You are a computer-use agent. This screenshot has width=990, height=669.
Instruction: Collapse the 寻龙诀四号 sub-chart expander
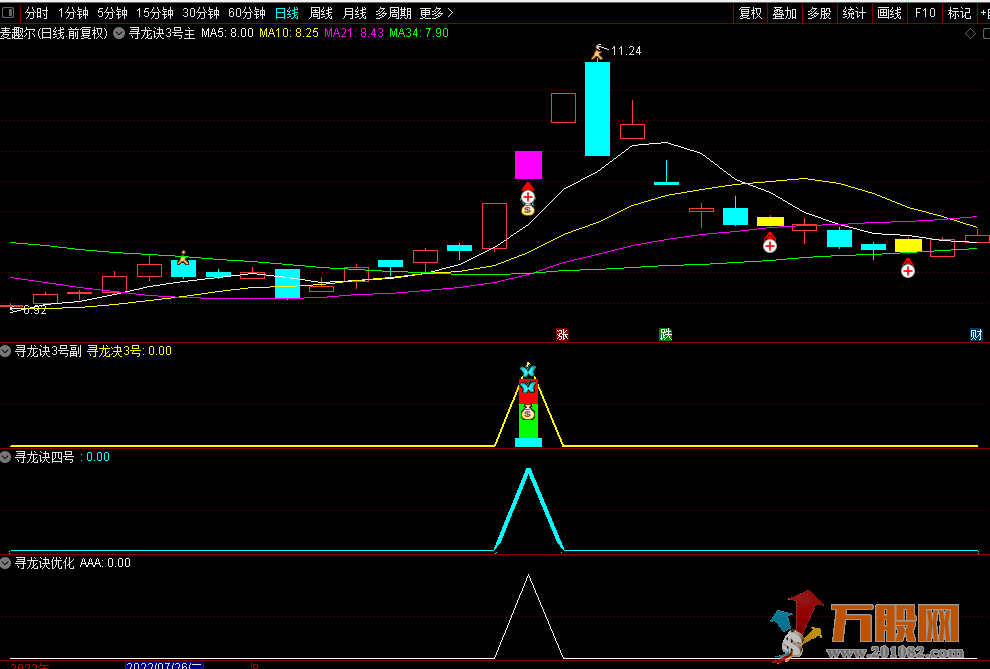tap(6, 457)
